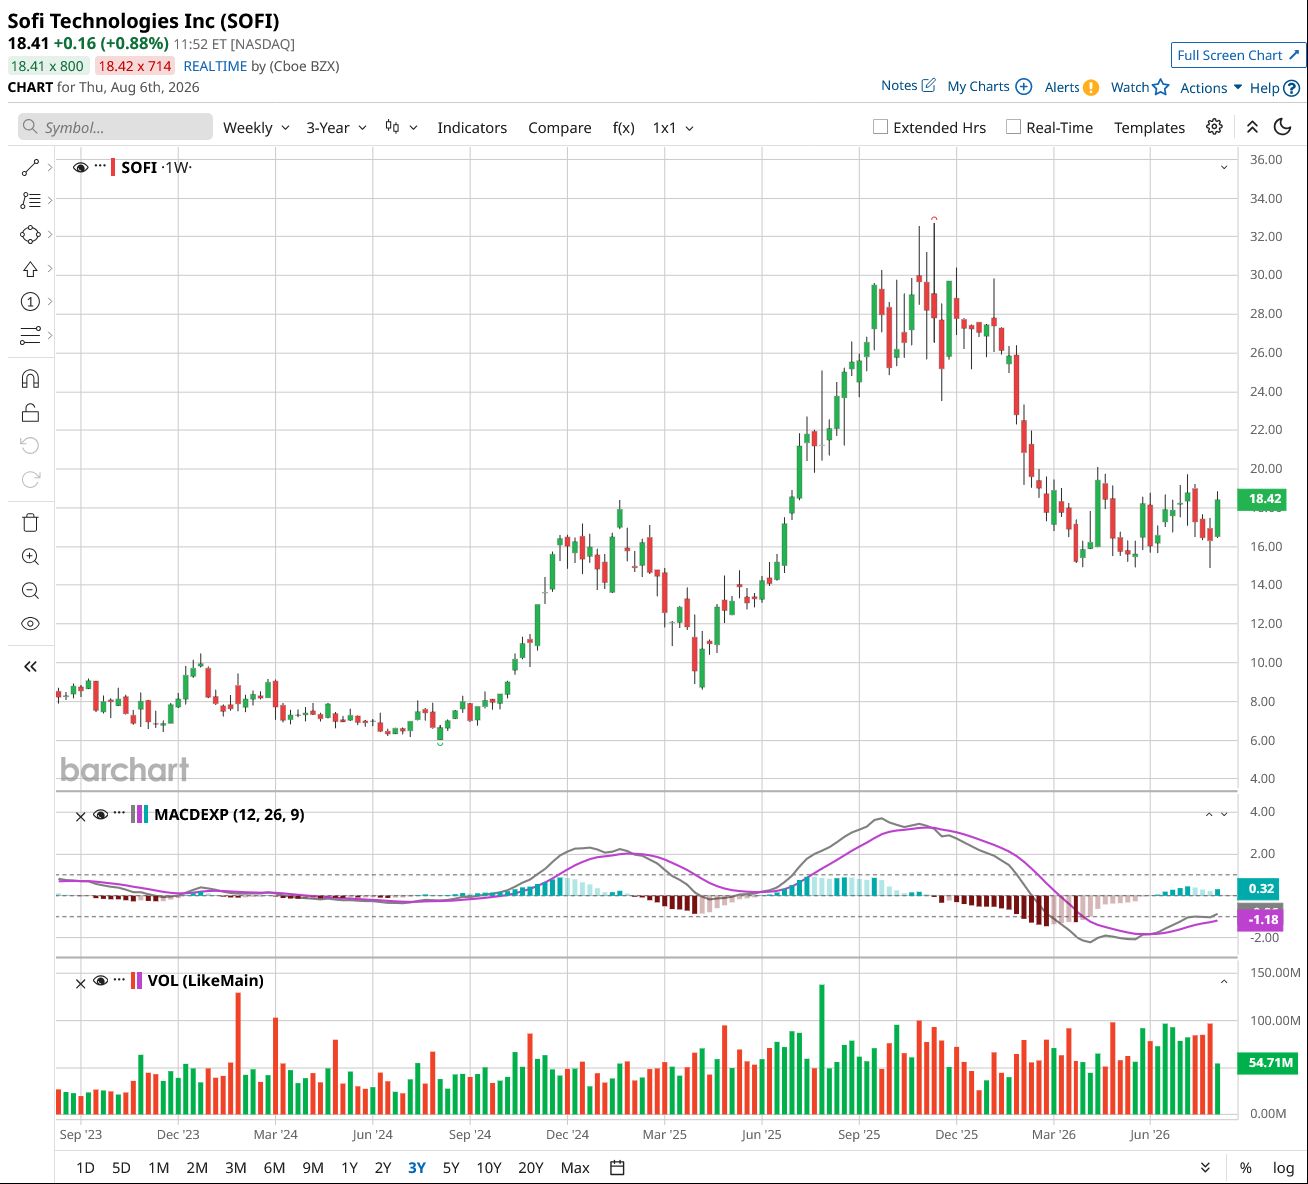The width and height of the screenshot is (1308, 1184).
Task: Toggle magnet snap mode
Action: (30, 379)
